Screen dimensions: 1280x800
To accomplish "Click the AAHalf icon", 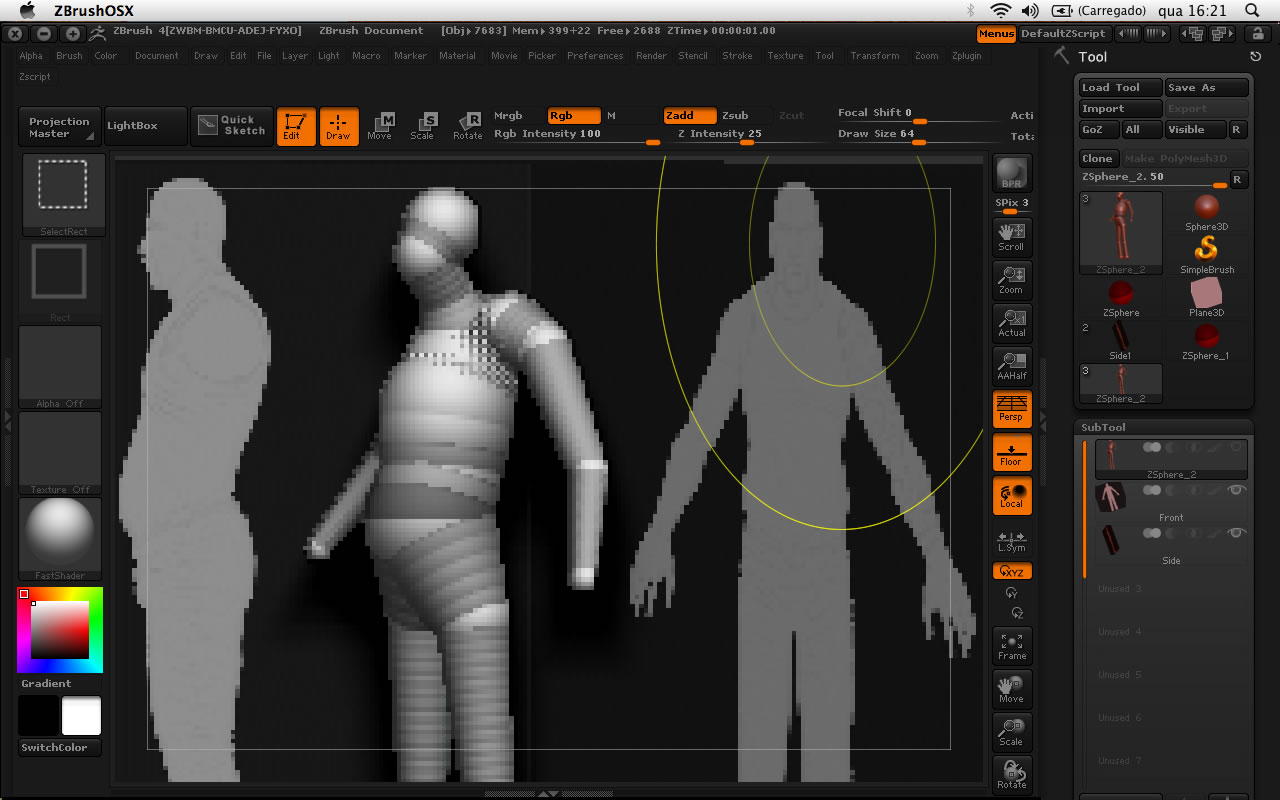I will coord(1012,365).
